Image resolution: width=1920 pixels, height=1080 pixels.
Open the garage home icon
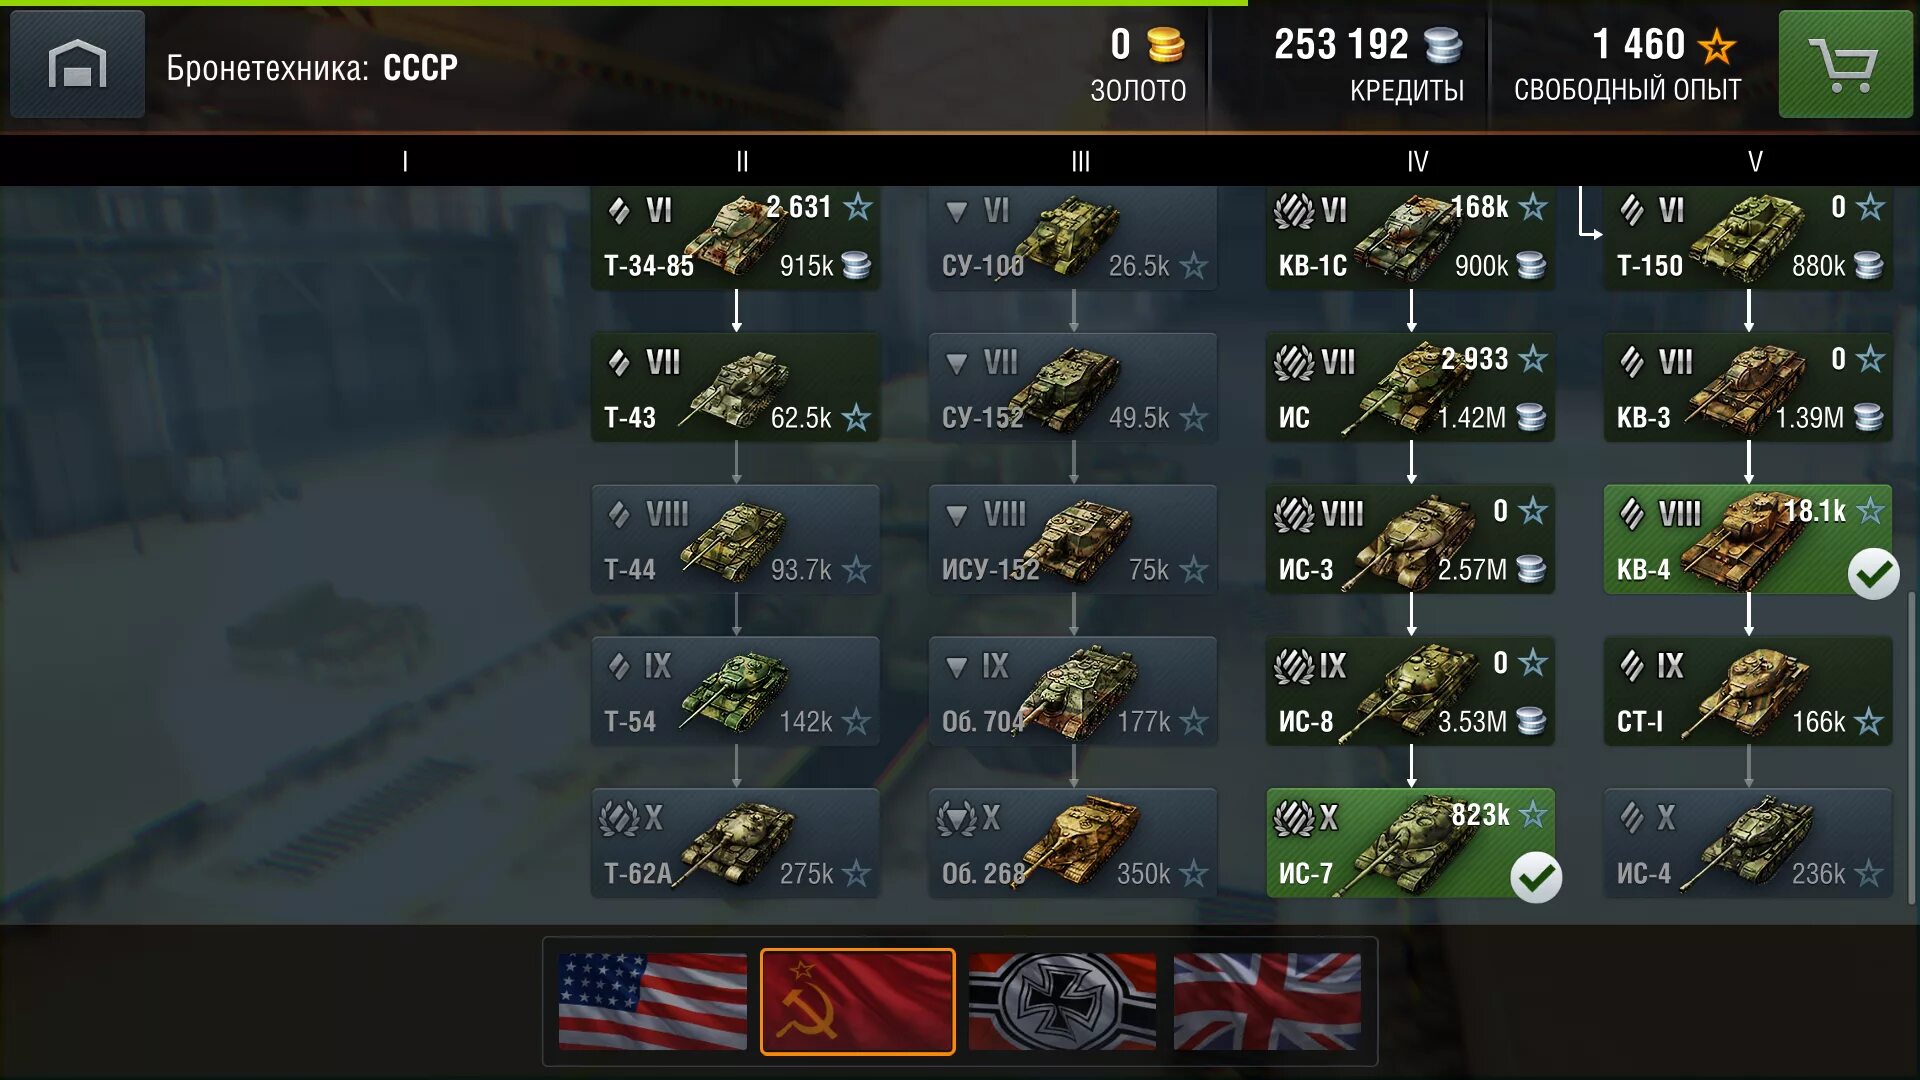pyautogui.click(x=77, y=65)
